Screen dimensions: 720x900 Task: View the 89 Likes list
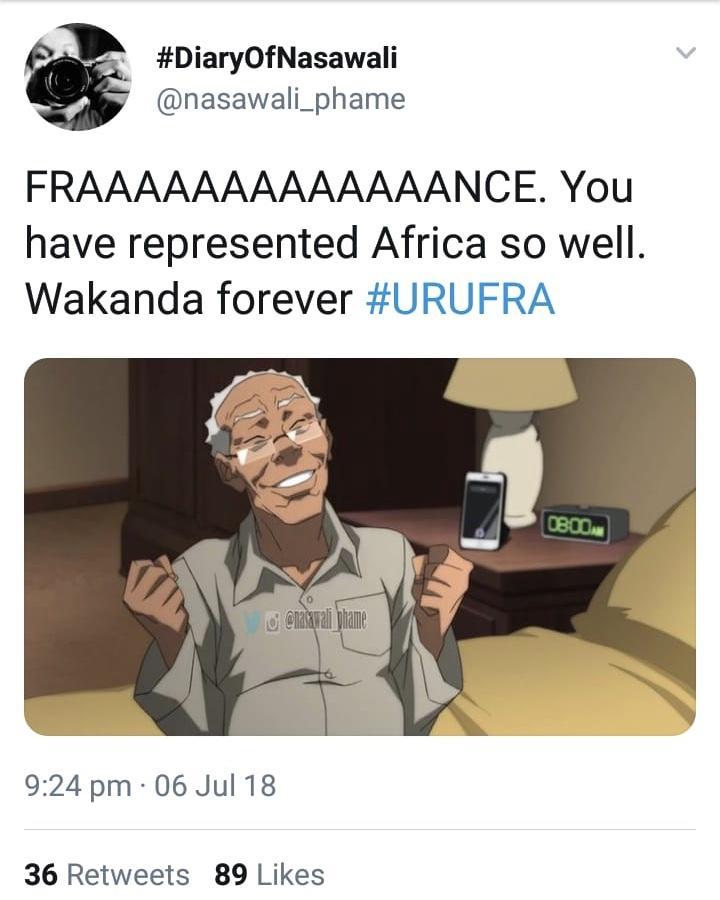tap(269, 875)
